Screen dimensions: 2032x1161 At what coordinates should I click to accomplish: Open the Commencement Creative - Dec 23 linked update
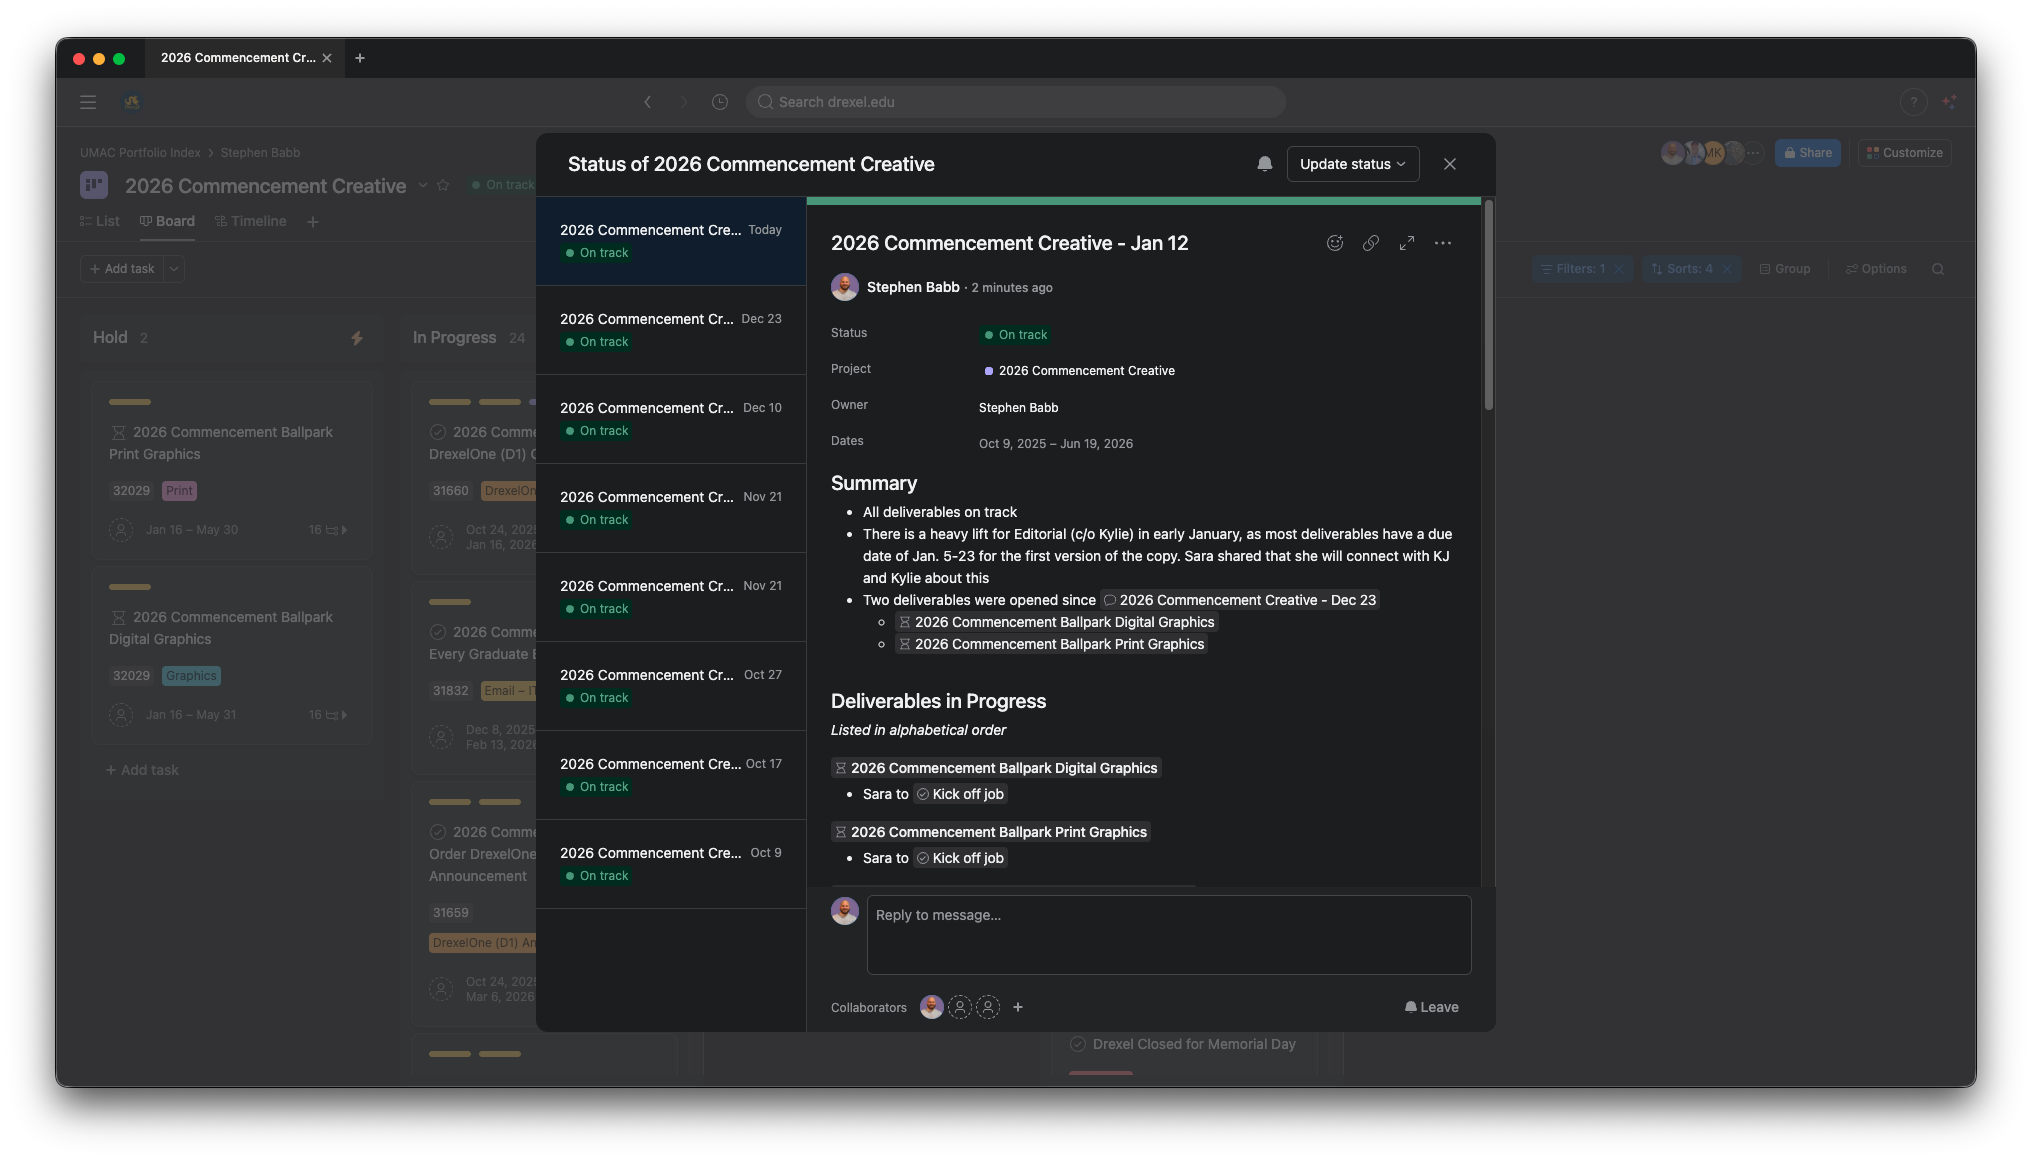pyautogui.click(x=1240, y=600)
